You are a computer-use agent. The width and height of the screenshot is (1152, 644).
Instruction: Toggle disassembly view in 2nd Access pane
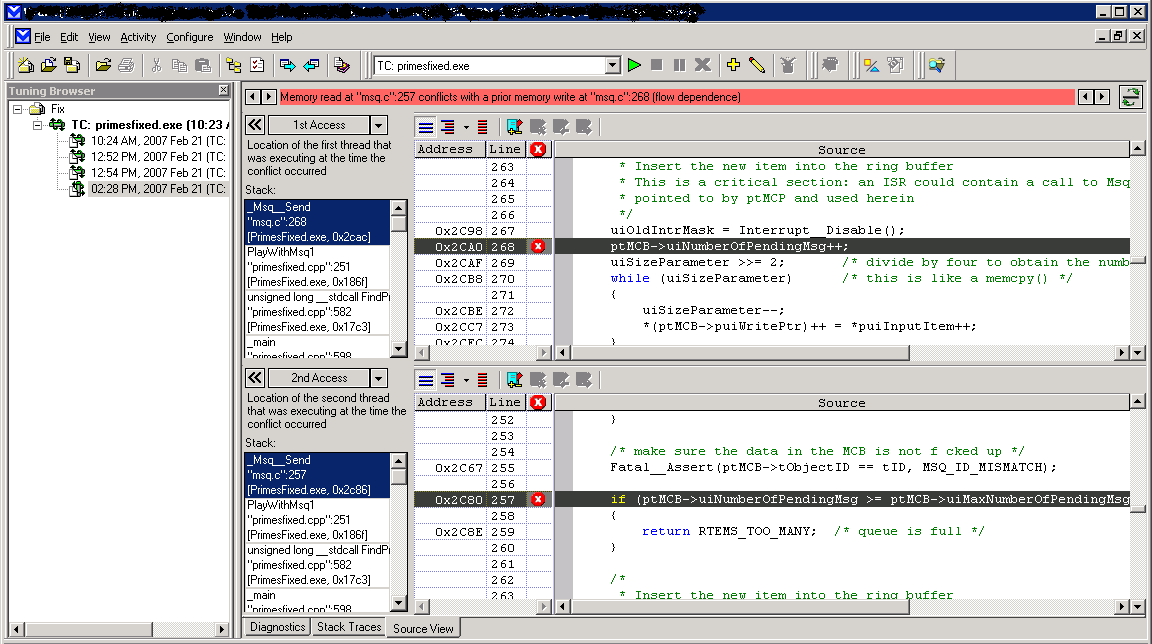click(483, 379)
